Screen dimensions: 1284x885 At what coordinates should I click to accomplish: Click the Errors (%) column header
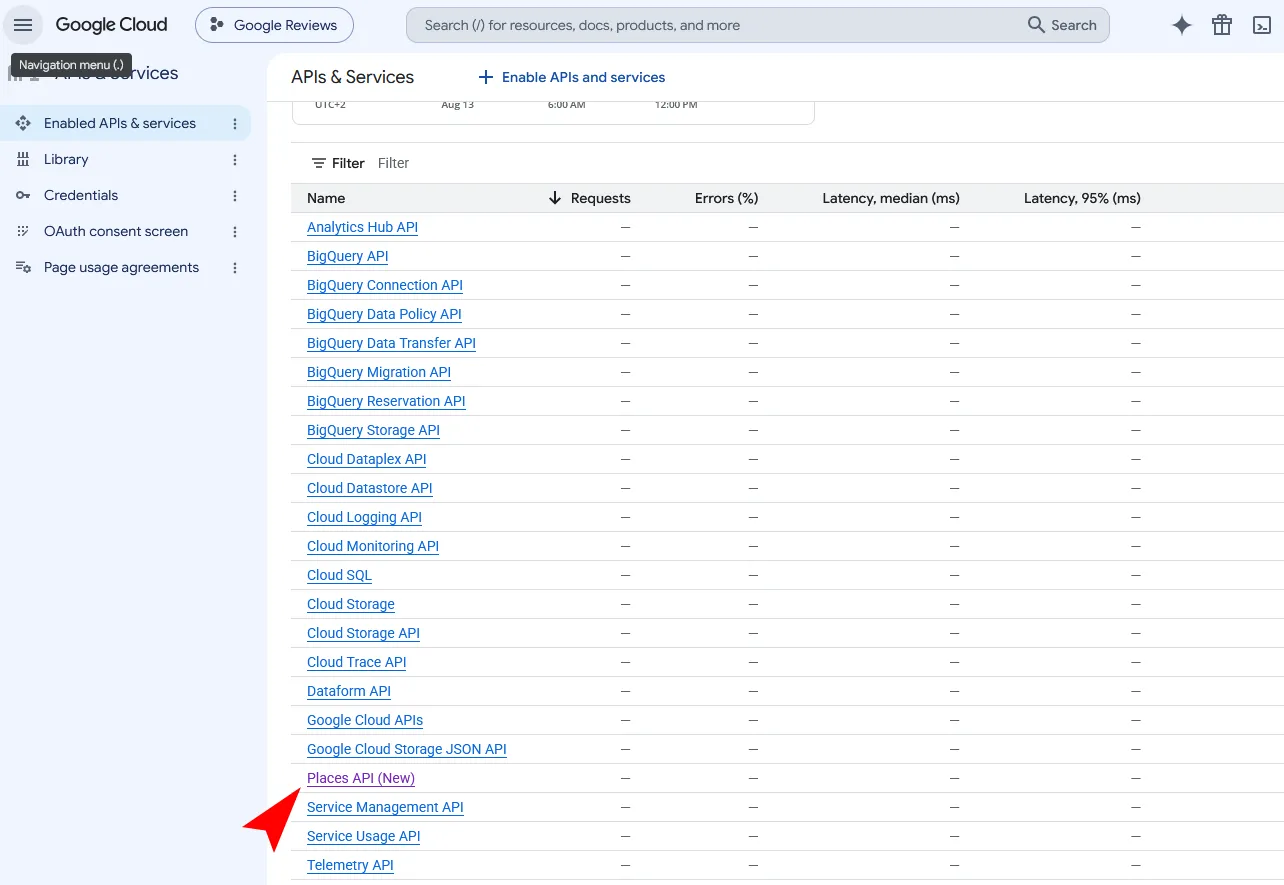pyautogui.click(x=726, y=198)
